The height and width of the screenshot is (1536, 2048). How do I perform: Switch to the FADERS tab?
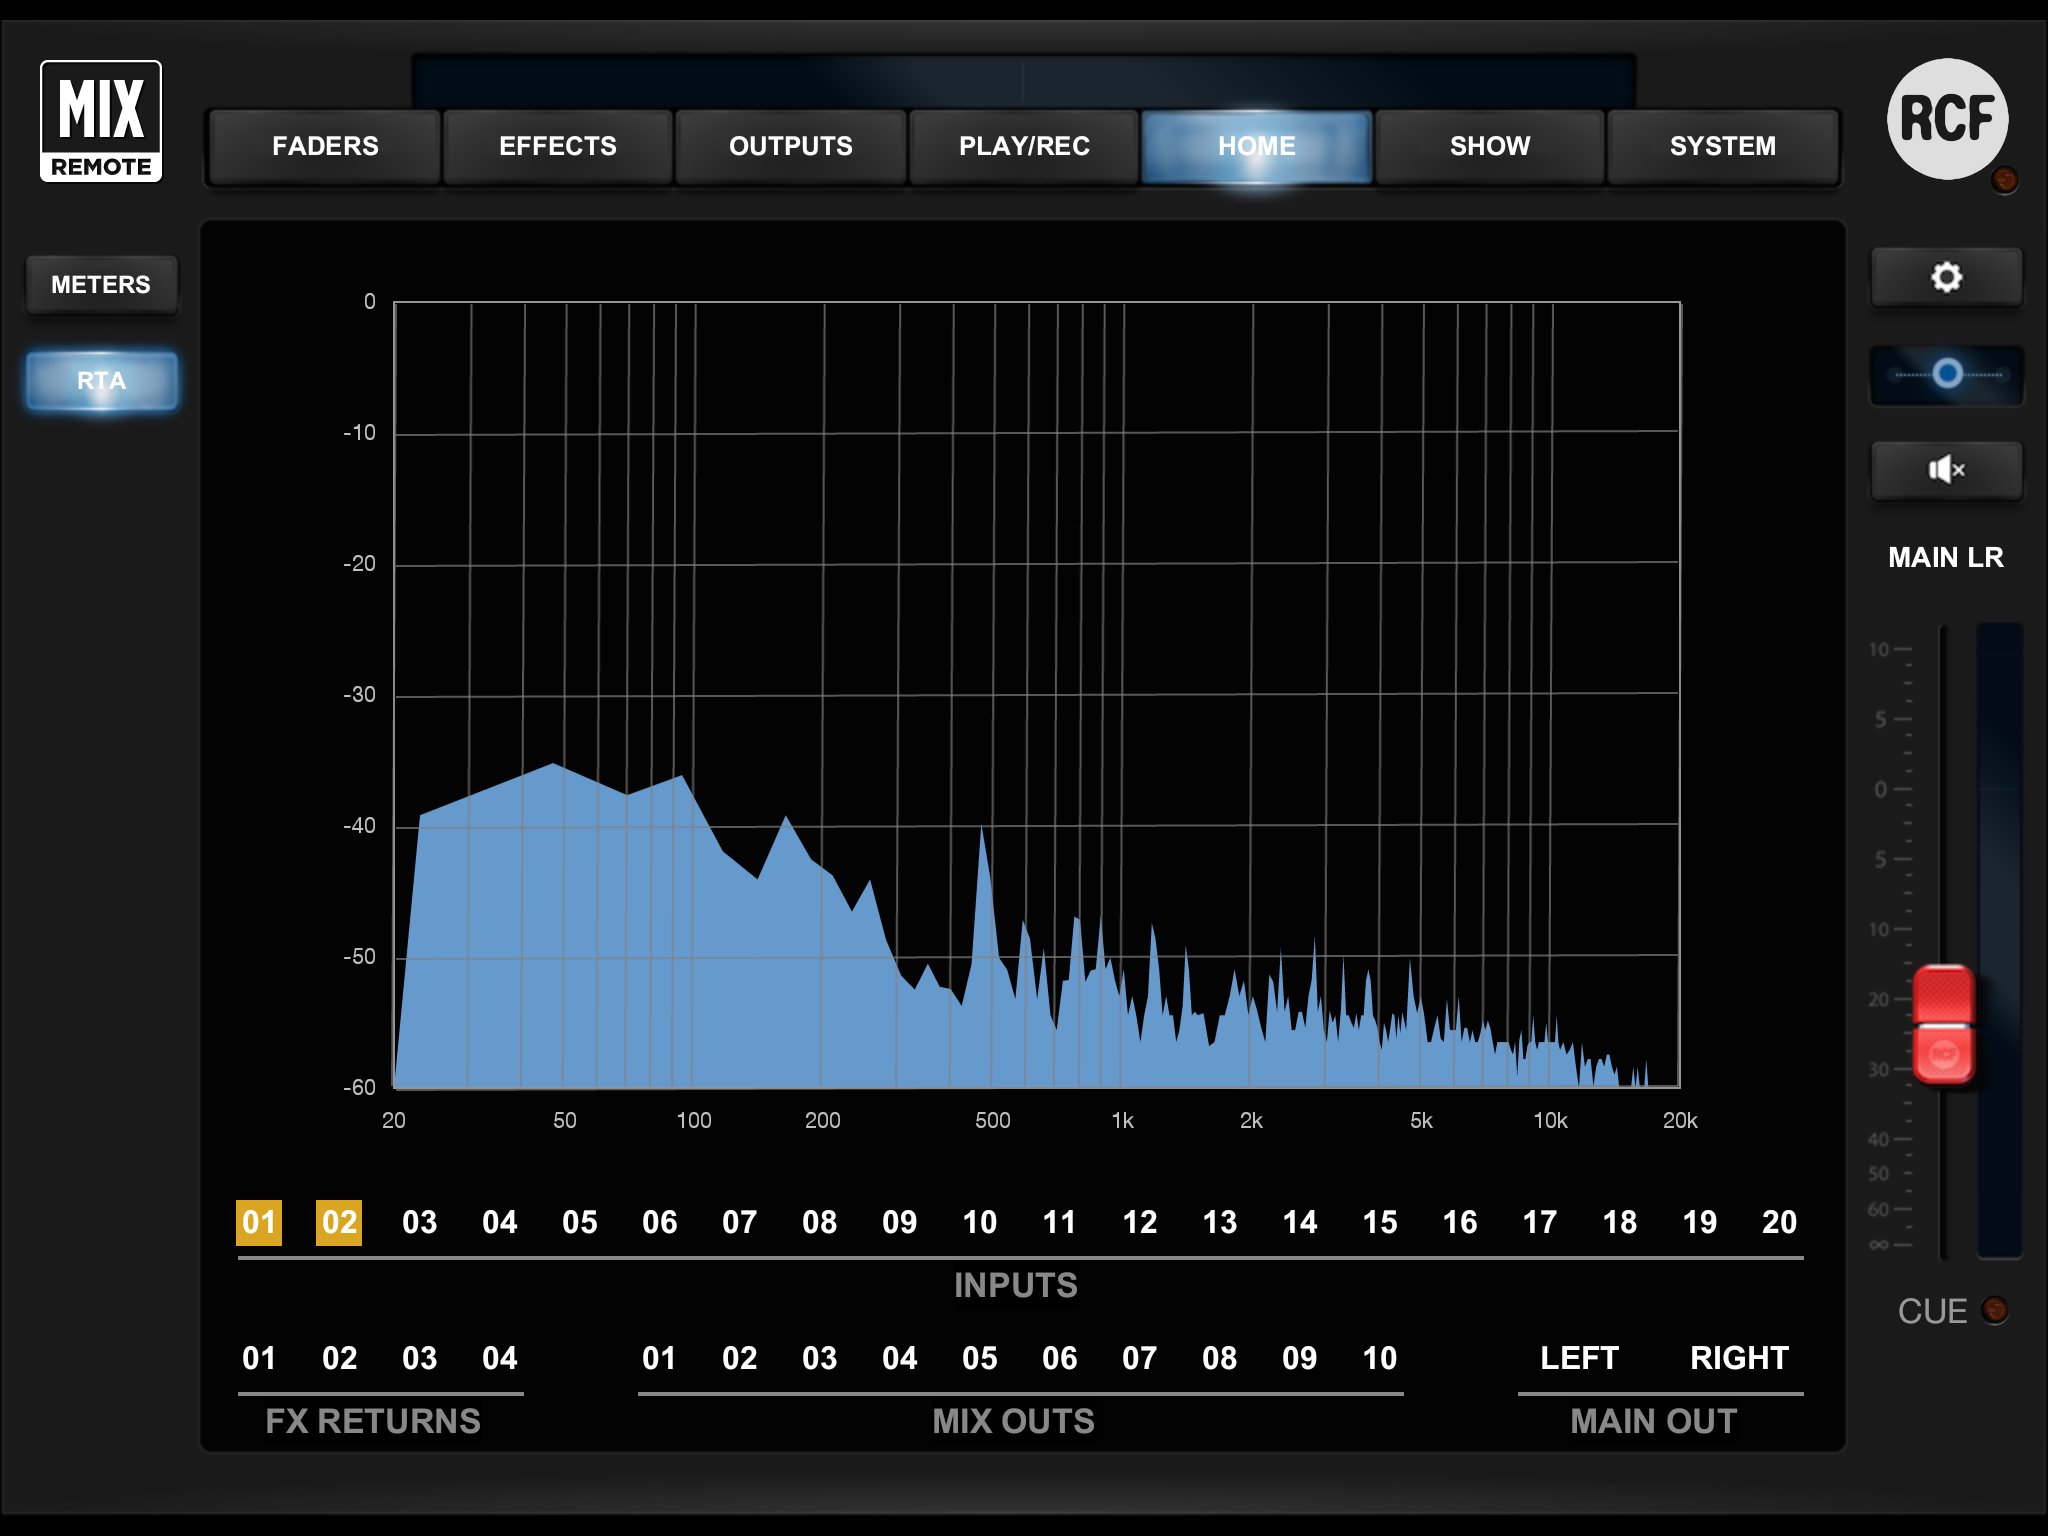click(x=325, y=147)
